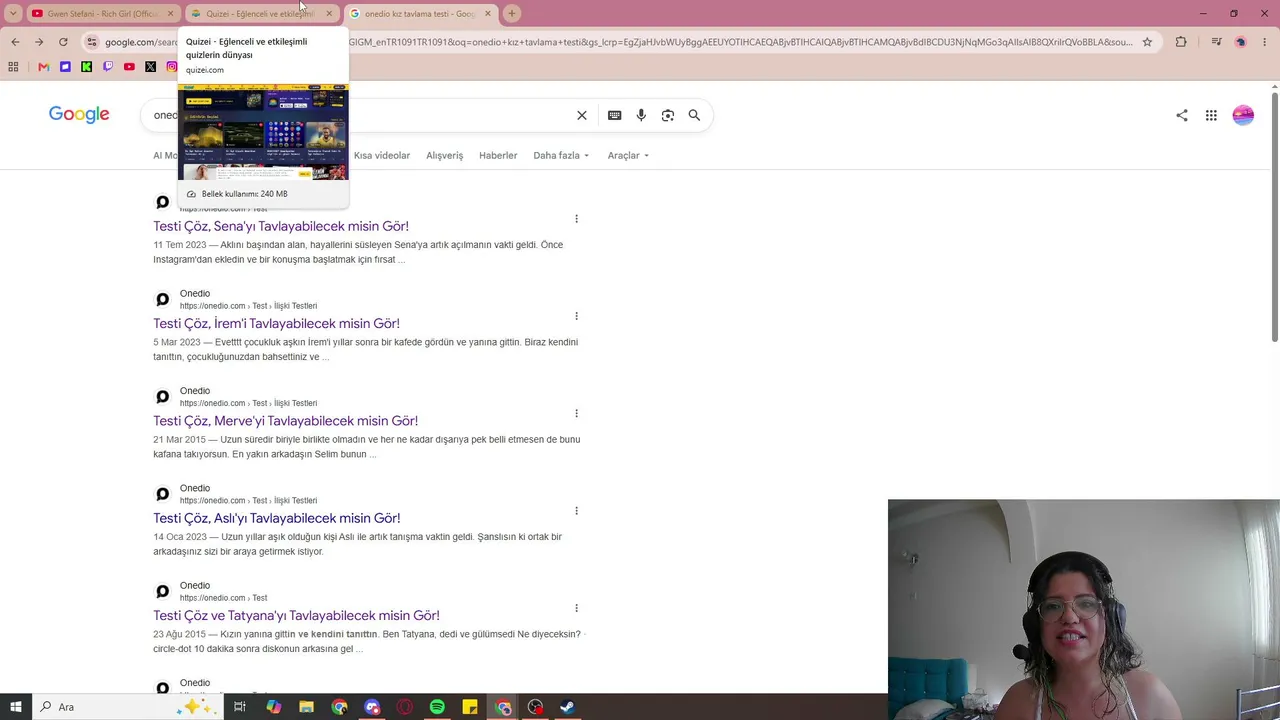The width and height of the screenshot is (1280, 720).
Task: Share the Google results page
Action: click(1182, 115)
